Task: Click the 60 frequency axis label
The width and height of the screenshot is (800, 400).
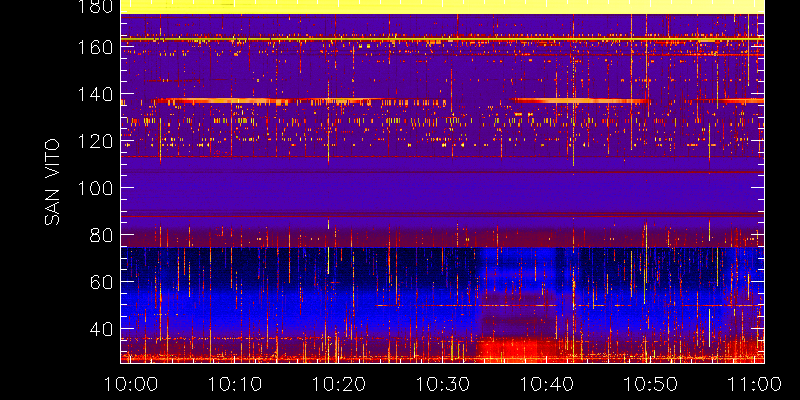Action: 102,282
